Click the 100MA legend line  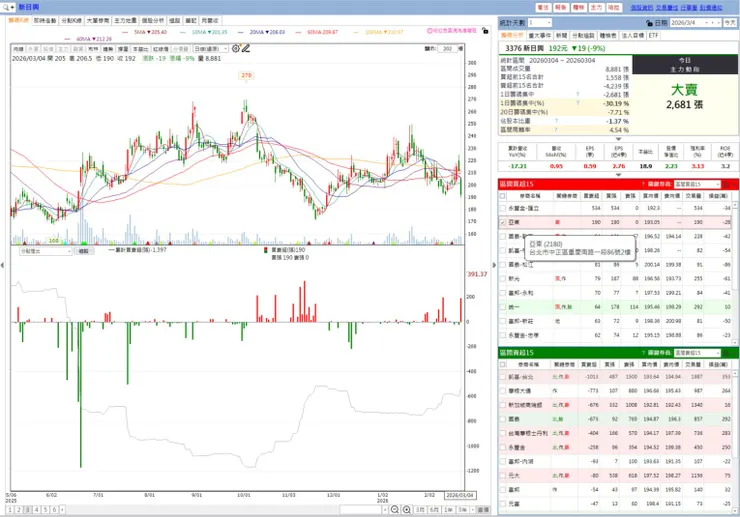tap(378, 32)
